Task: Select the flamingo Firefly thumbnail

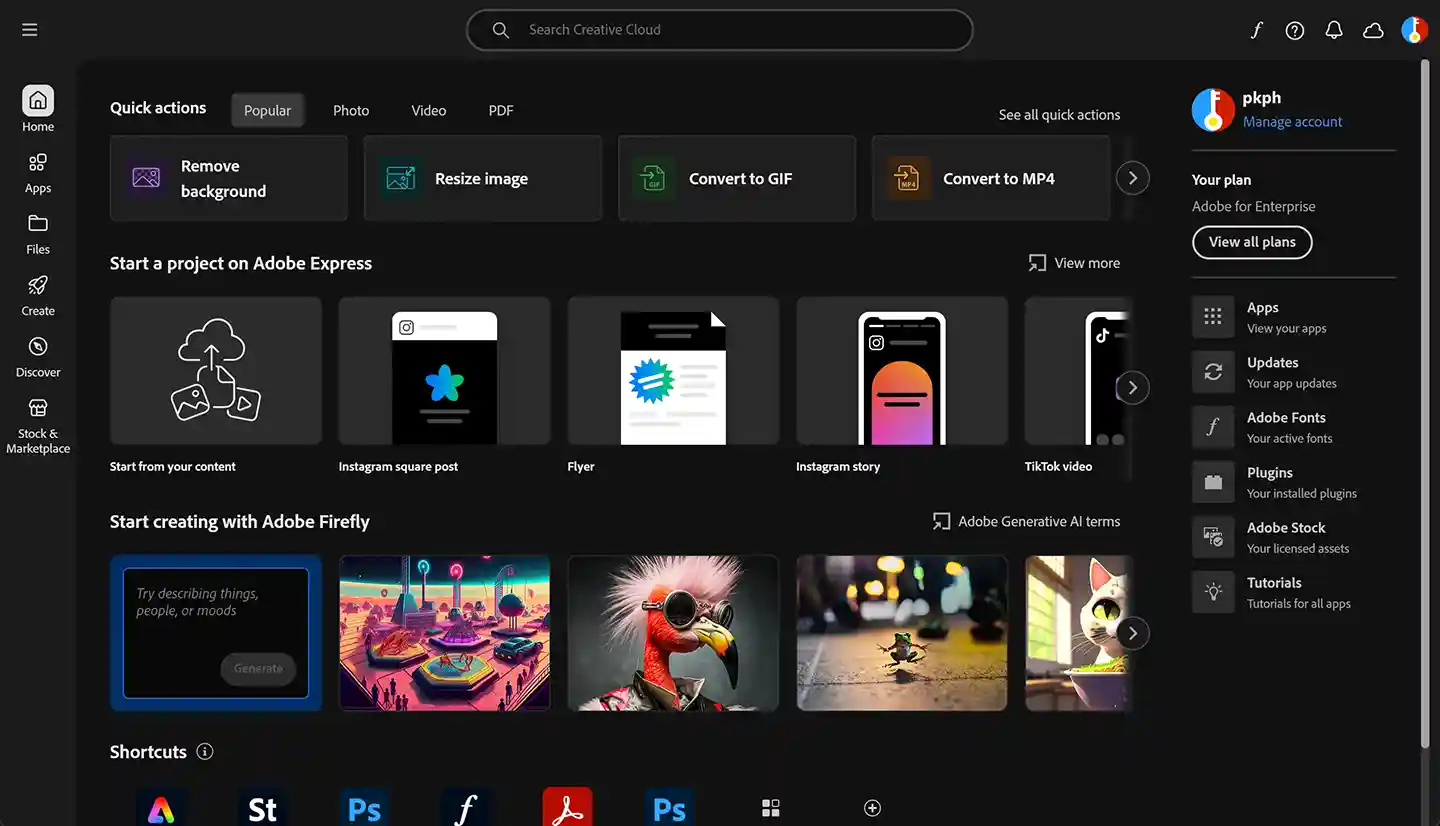Action: pyautogui.click(x=673, y=633)
